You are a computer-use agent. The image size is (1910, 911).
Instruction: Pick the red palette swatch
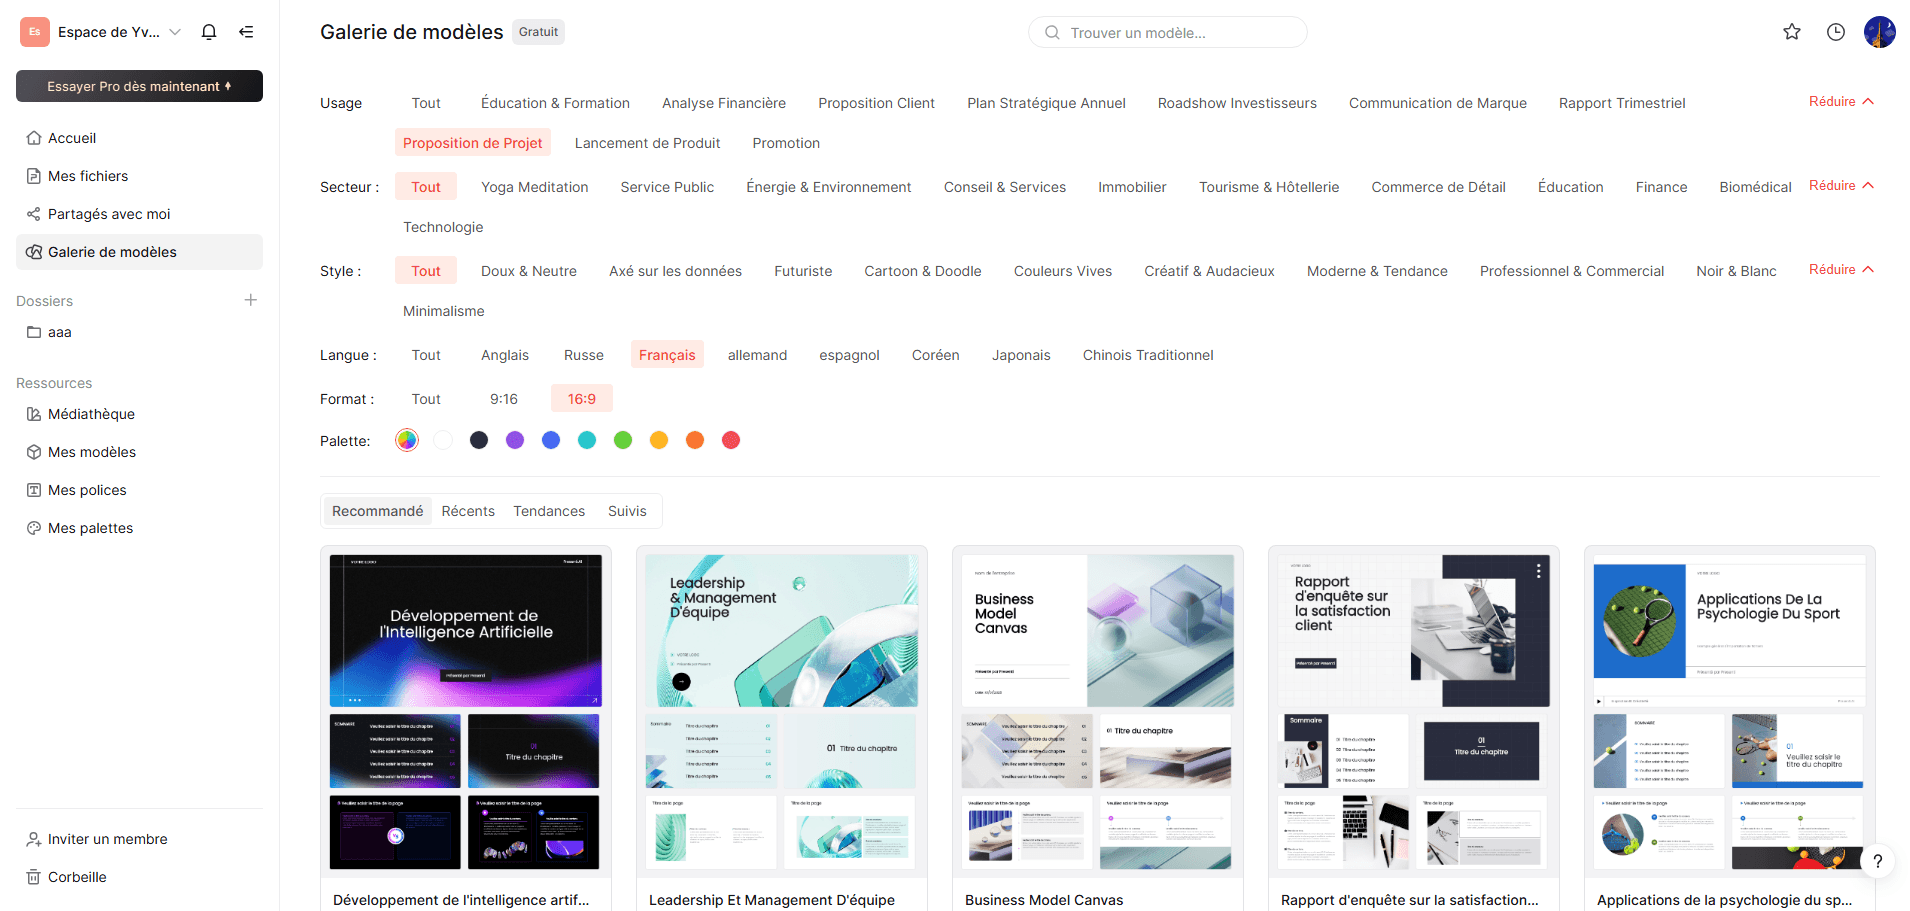pyautogui.click(x=731, y=440)
